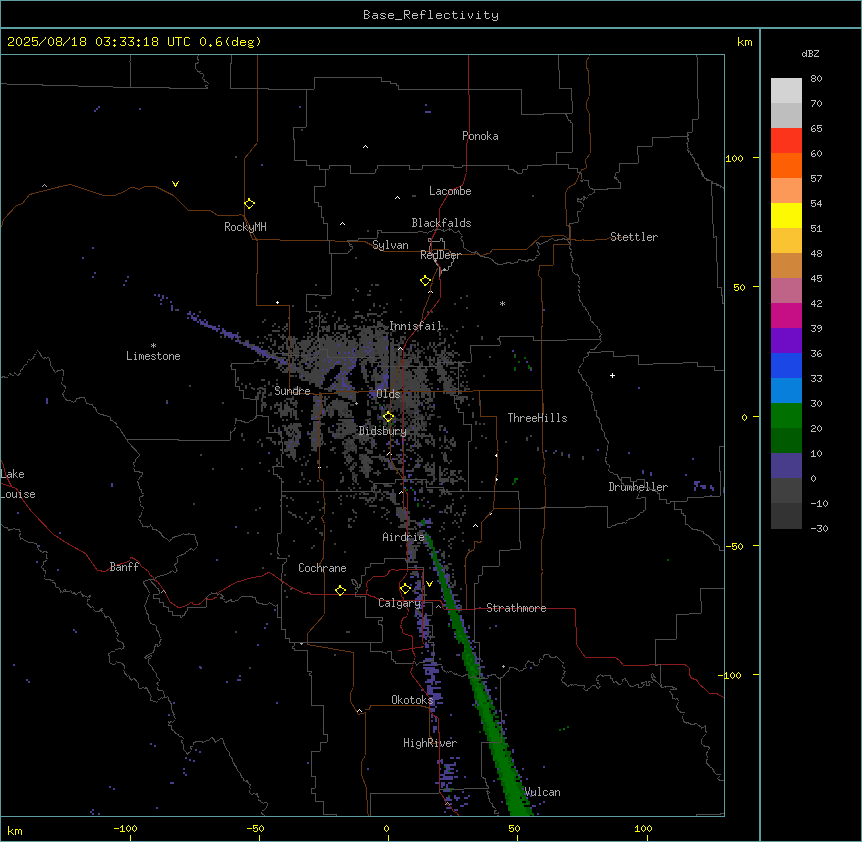Click the HighRiver label
The image size is (862, 842).
430,743
